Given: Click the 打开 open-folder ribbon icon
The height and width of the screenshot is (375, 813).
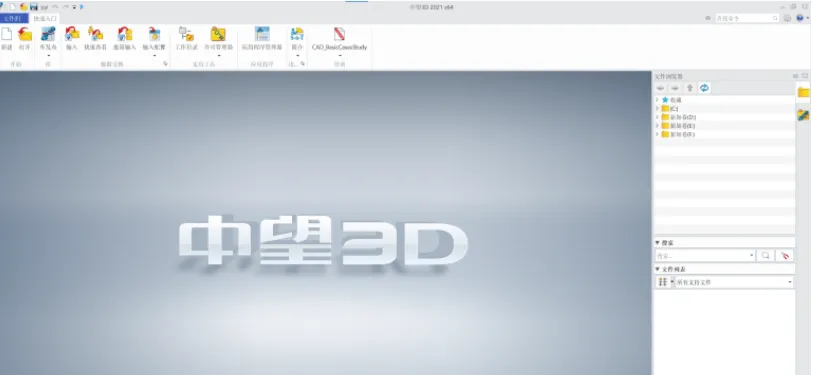Looking at the screenshot, I should (24, 35).
